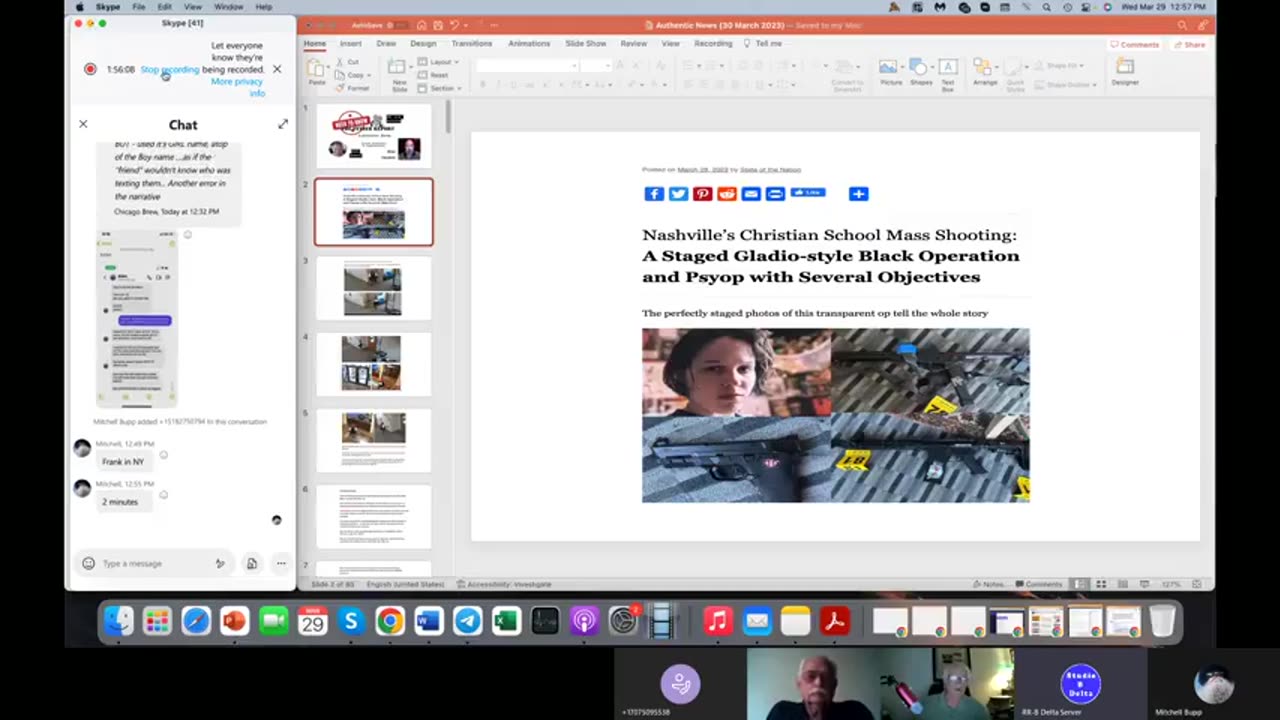Select slide 3 thumbnail

373,289
